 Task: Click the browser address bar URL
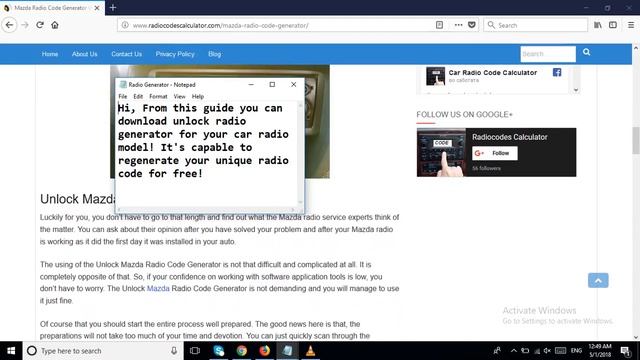pyautogui.click(x=220, y=25)
